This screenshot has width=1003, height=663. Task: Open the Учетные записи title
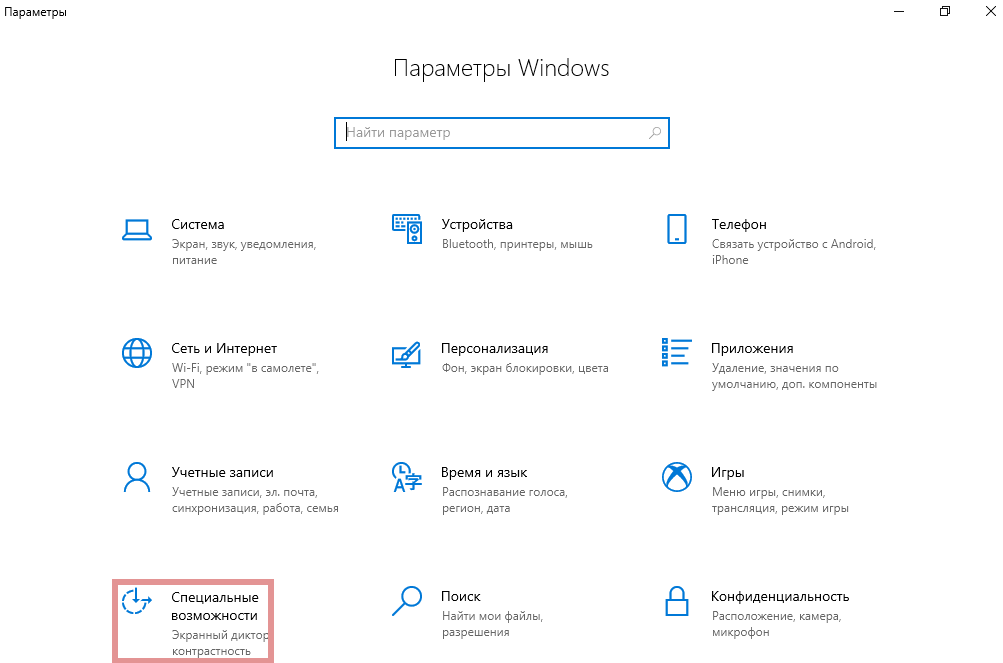click(223, 473)
